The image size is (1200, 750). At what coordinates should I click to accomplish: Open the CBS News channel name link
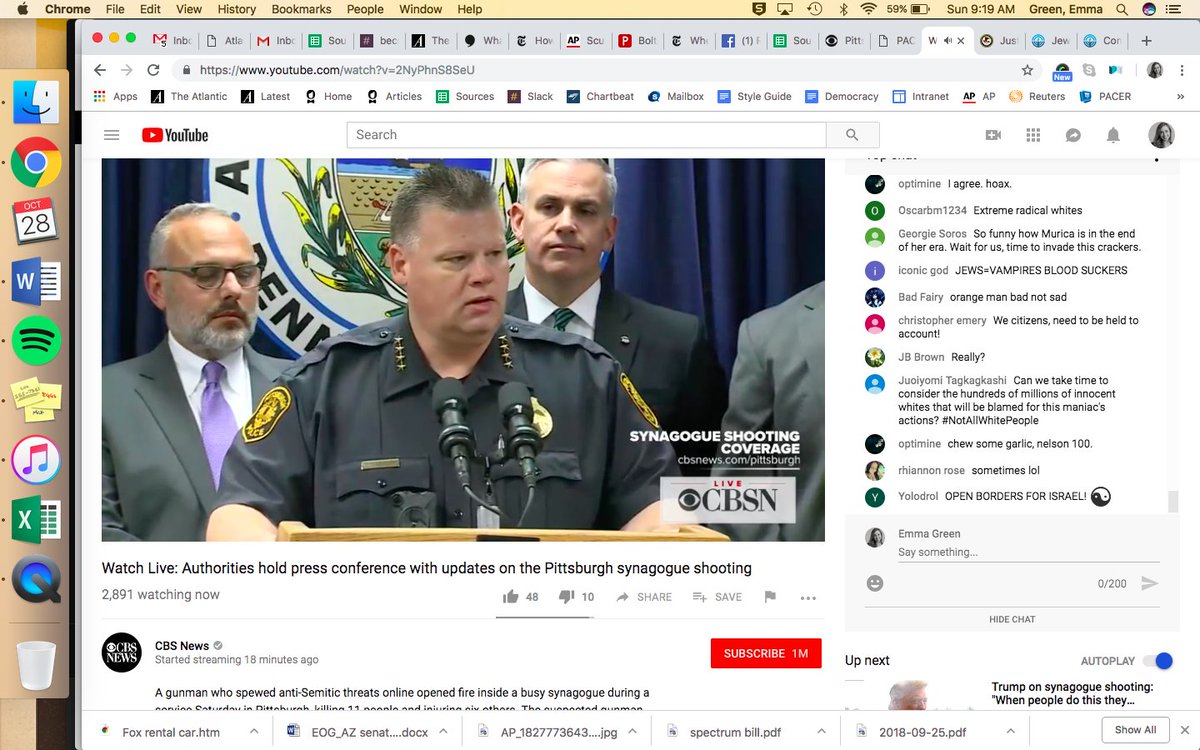pos(181,645)
